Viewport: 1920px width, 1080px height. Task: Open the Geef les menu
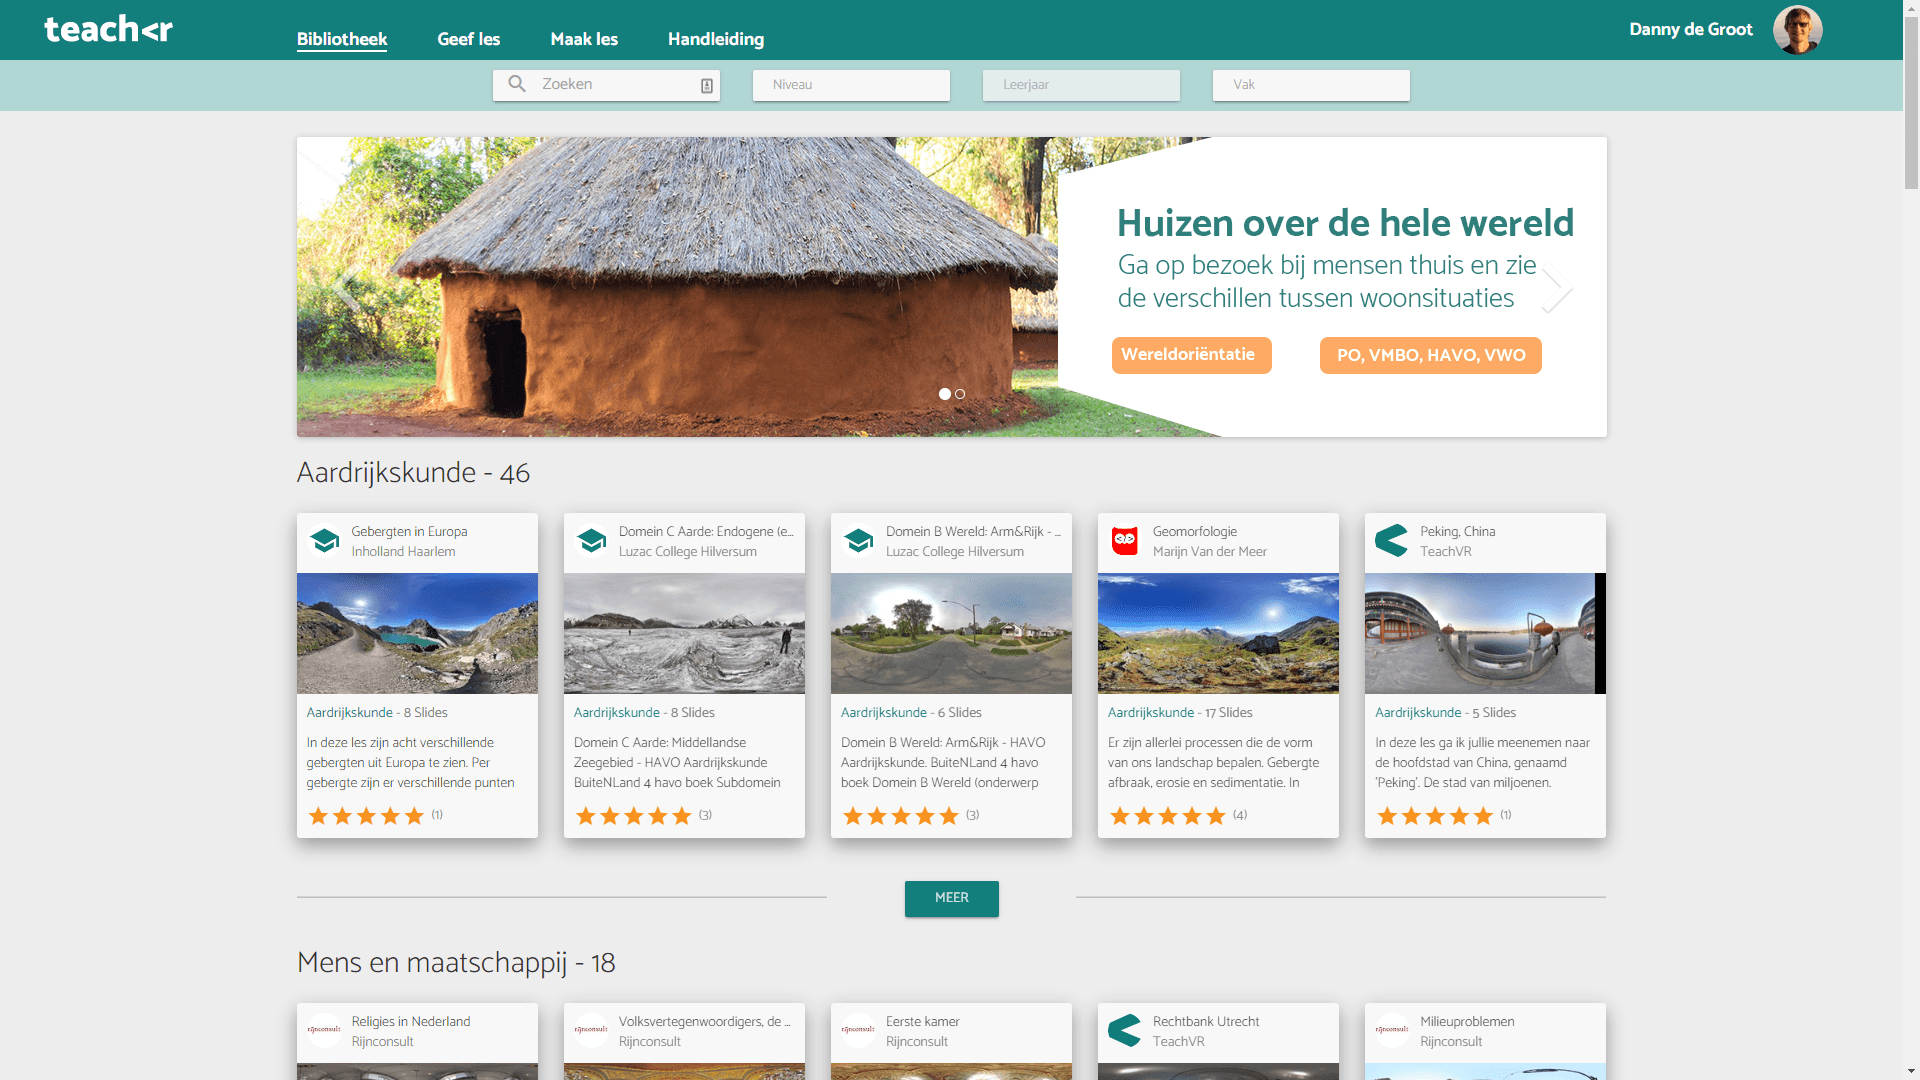468,39
